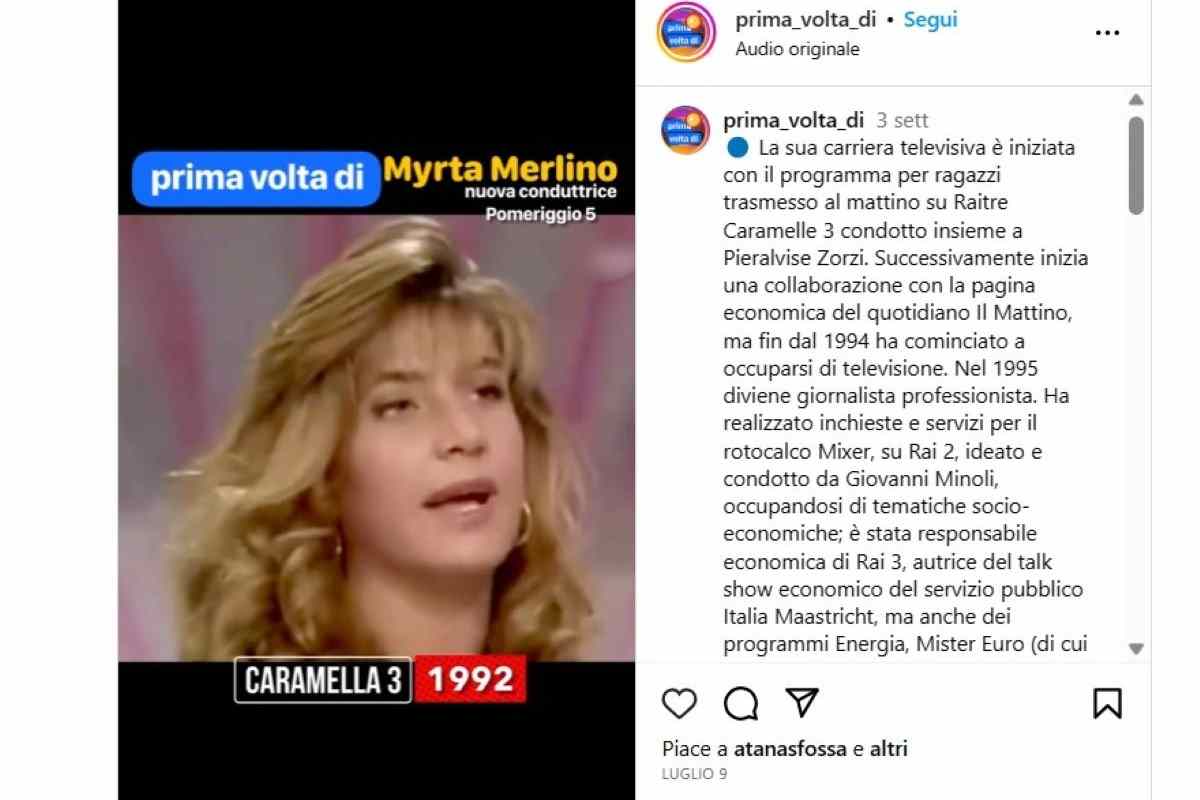Save the post with the bookmark icon
The width and height of the screenshot is (1200, 800).
point(1107,704)
